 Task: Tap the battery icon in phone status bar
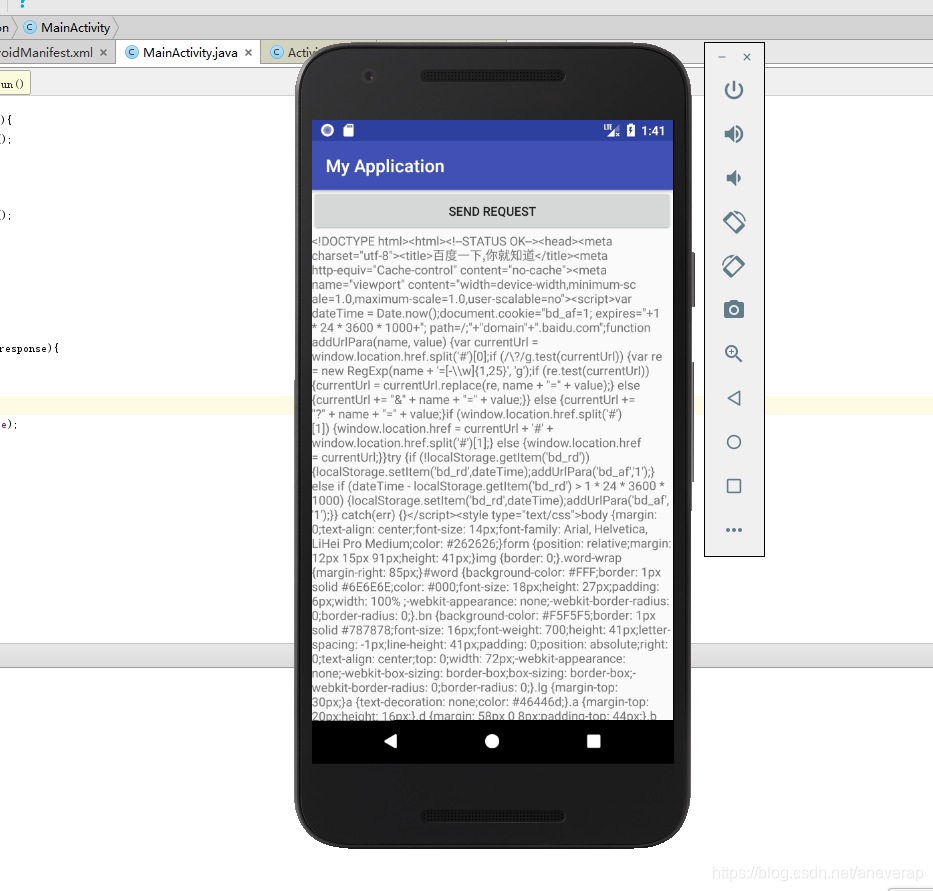tap(631, 130)
